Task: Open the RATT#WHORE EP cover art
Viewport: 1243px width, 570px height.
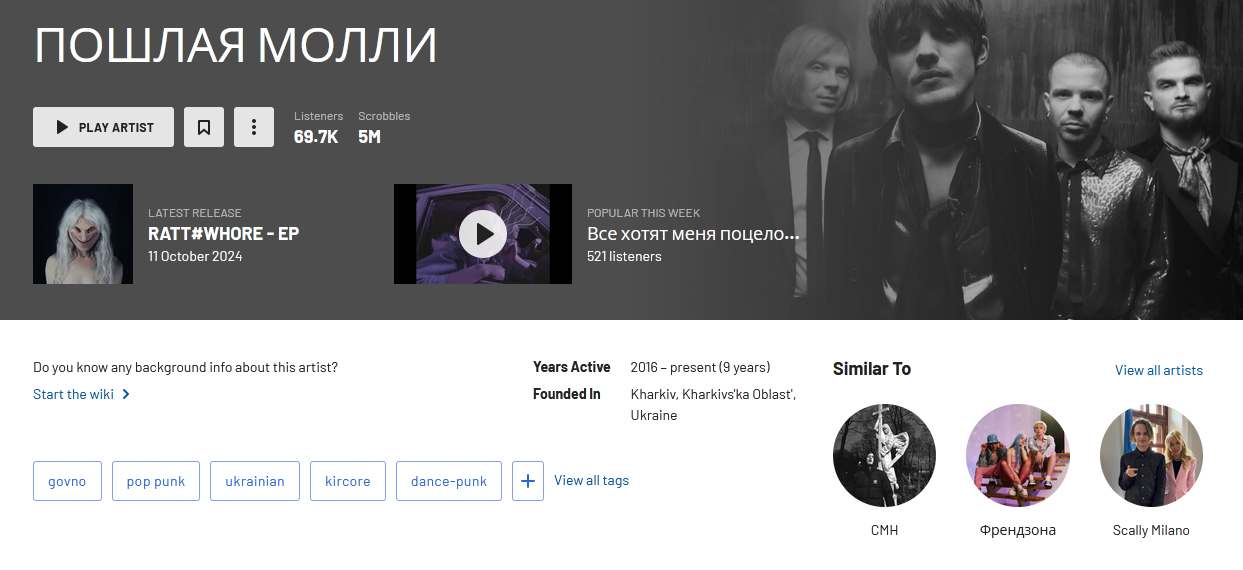Action: pyautogui.click(x=83, y=234)
